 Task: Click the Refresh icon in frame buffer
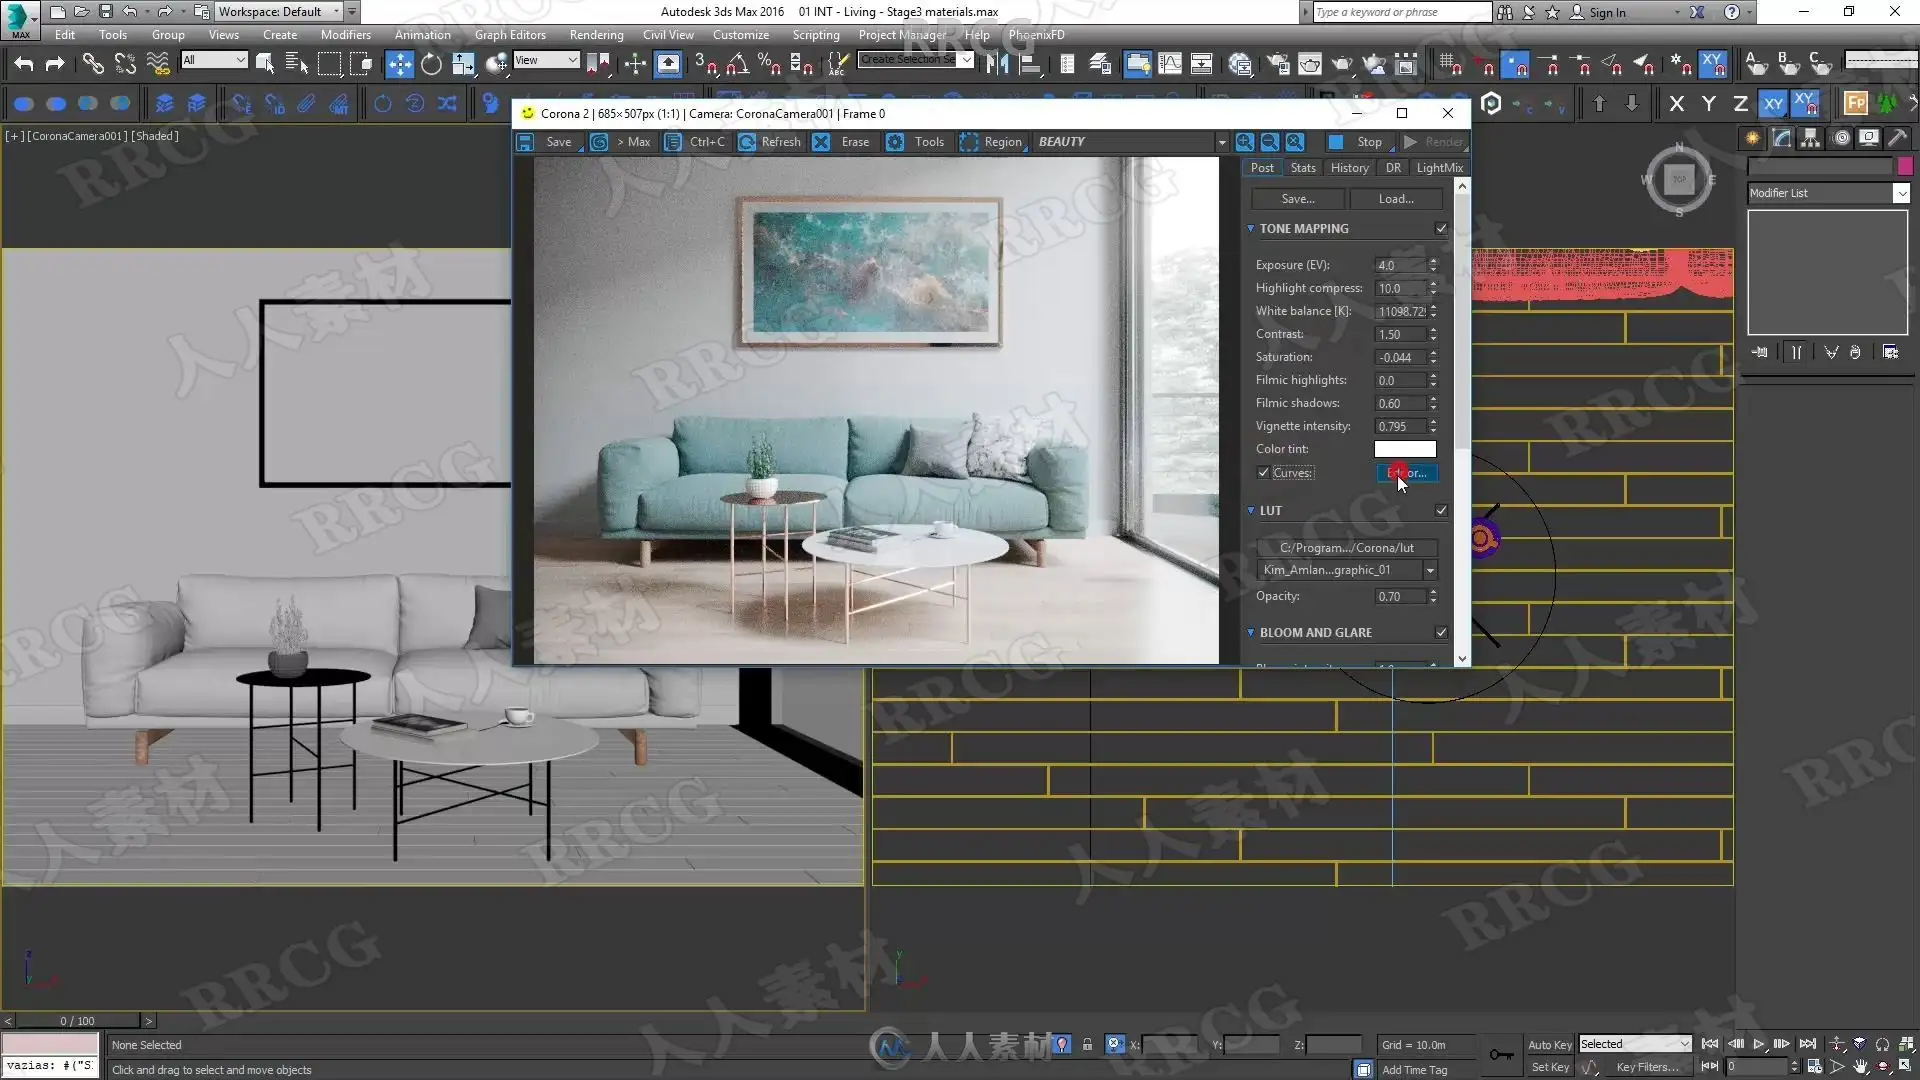[747, 142]
